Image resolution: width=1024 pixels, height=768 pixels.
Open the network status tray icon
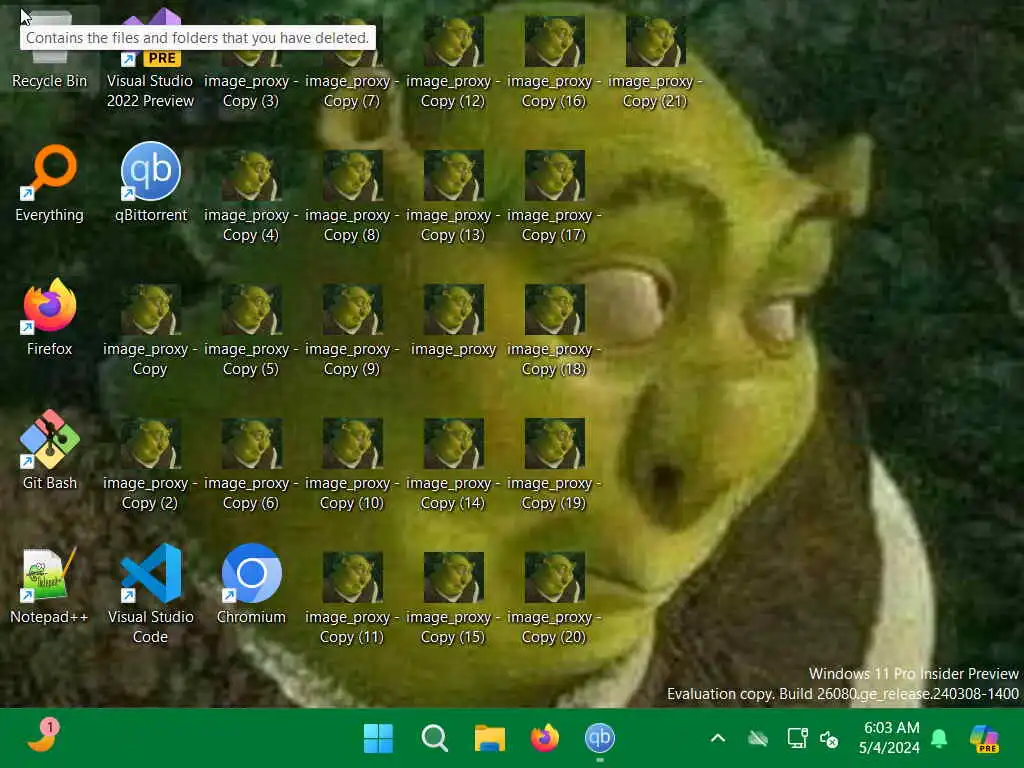(797, 738)
